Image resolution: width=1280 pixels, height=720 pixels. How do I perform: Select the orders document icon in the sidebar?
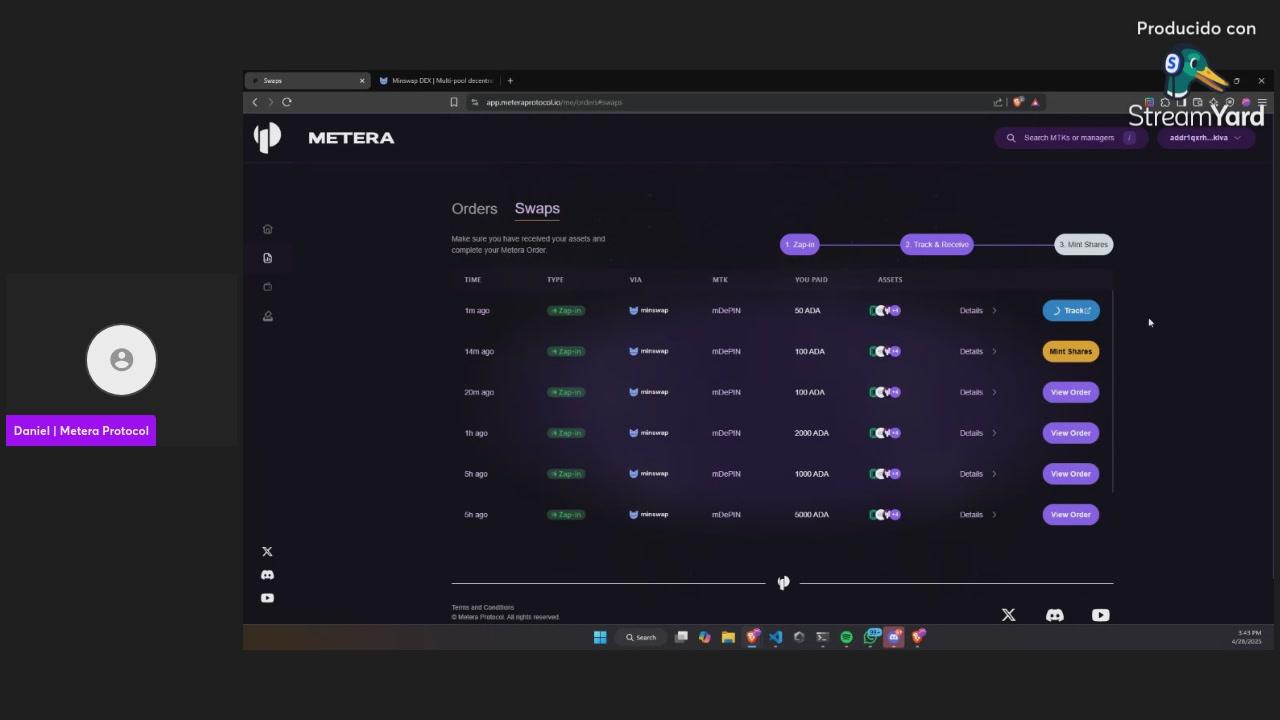point(267,258)
